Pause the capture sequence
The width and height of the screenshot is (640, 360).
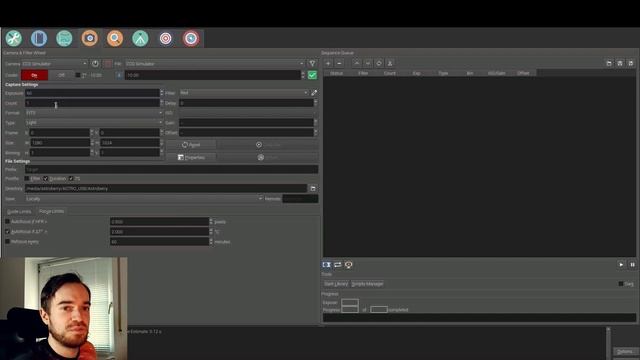[632, 265]
